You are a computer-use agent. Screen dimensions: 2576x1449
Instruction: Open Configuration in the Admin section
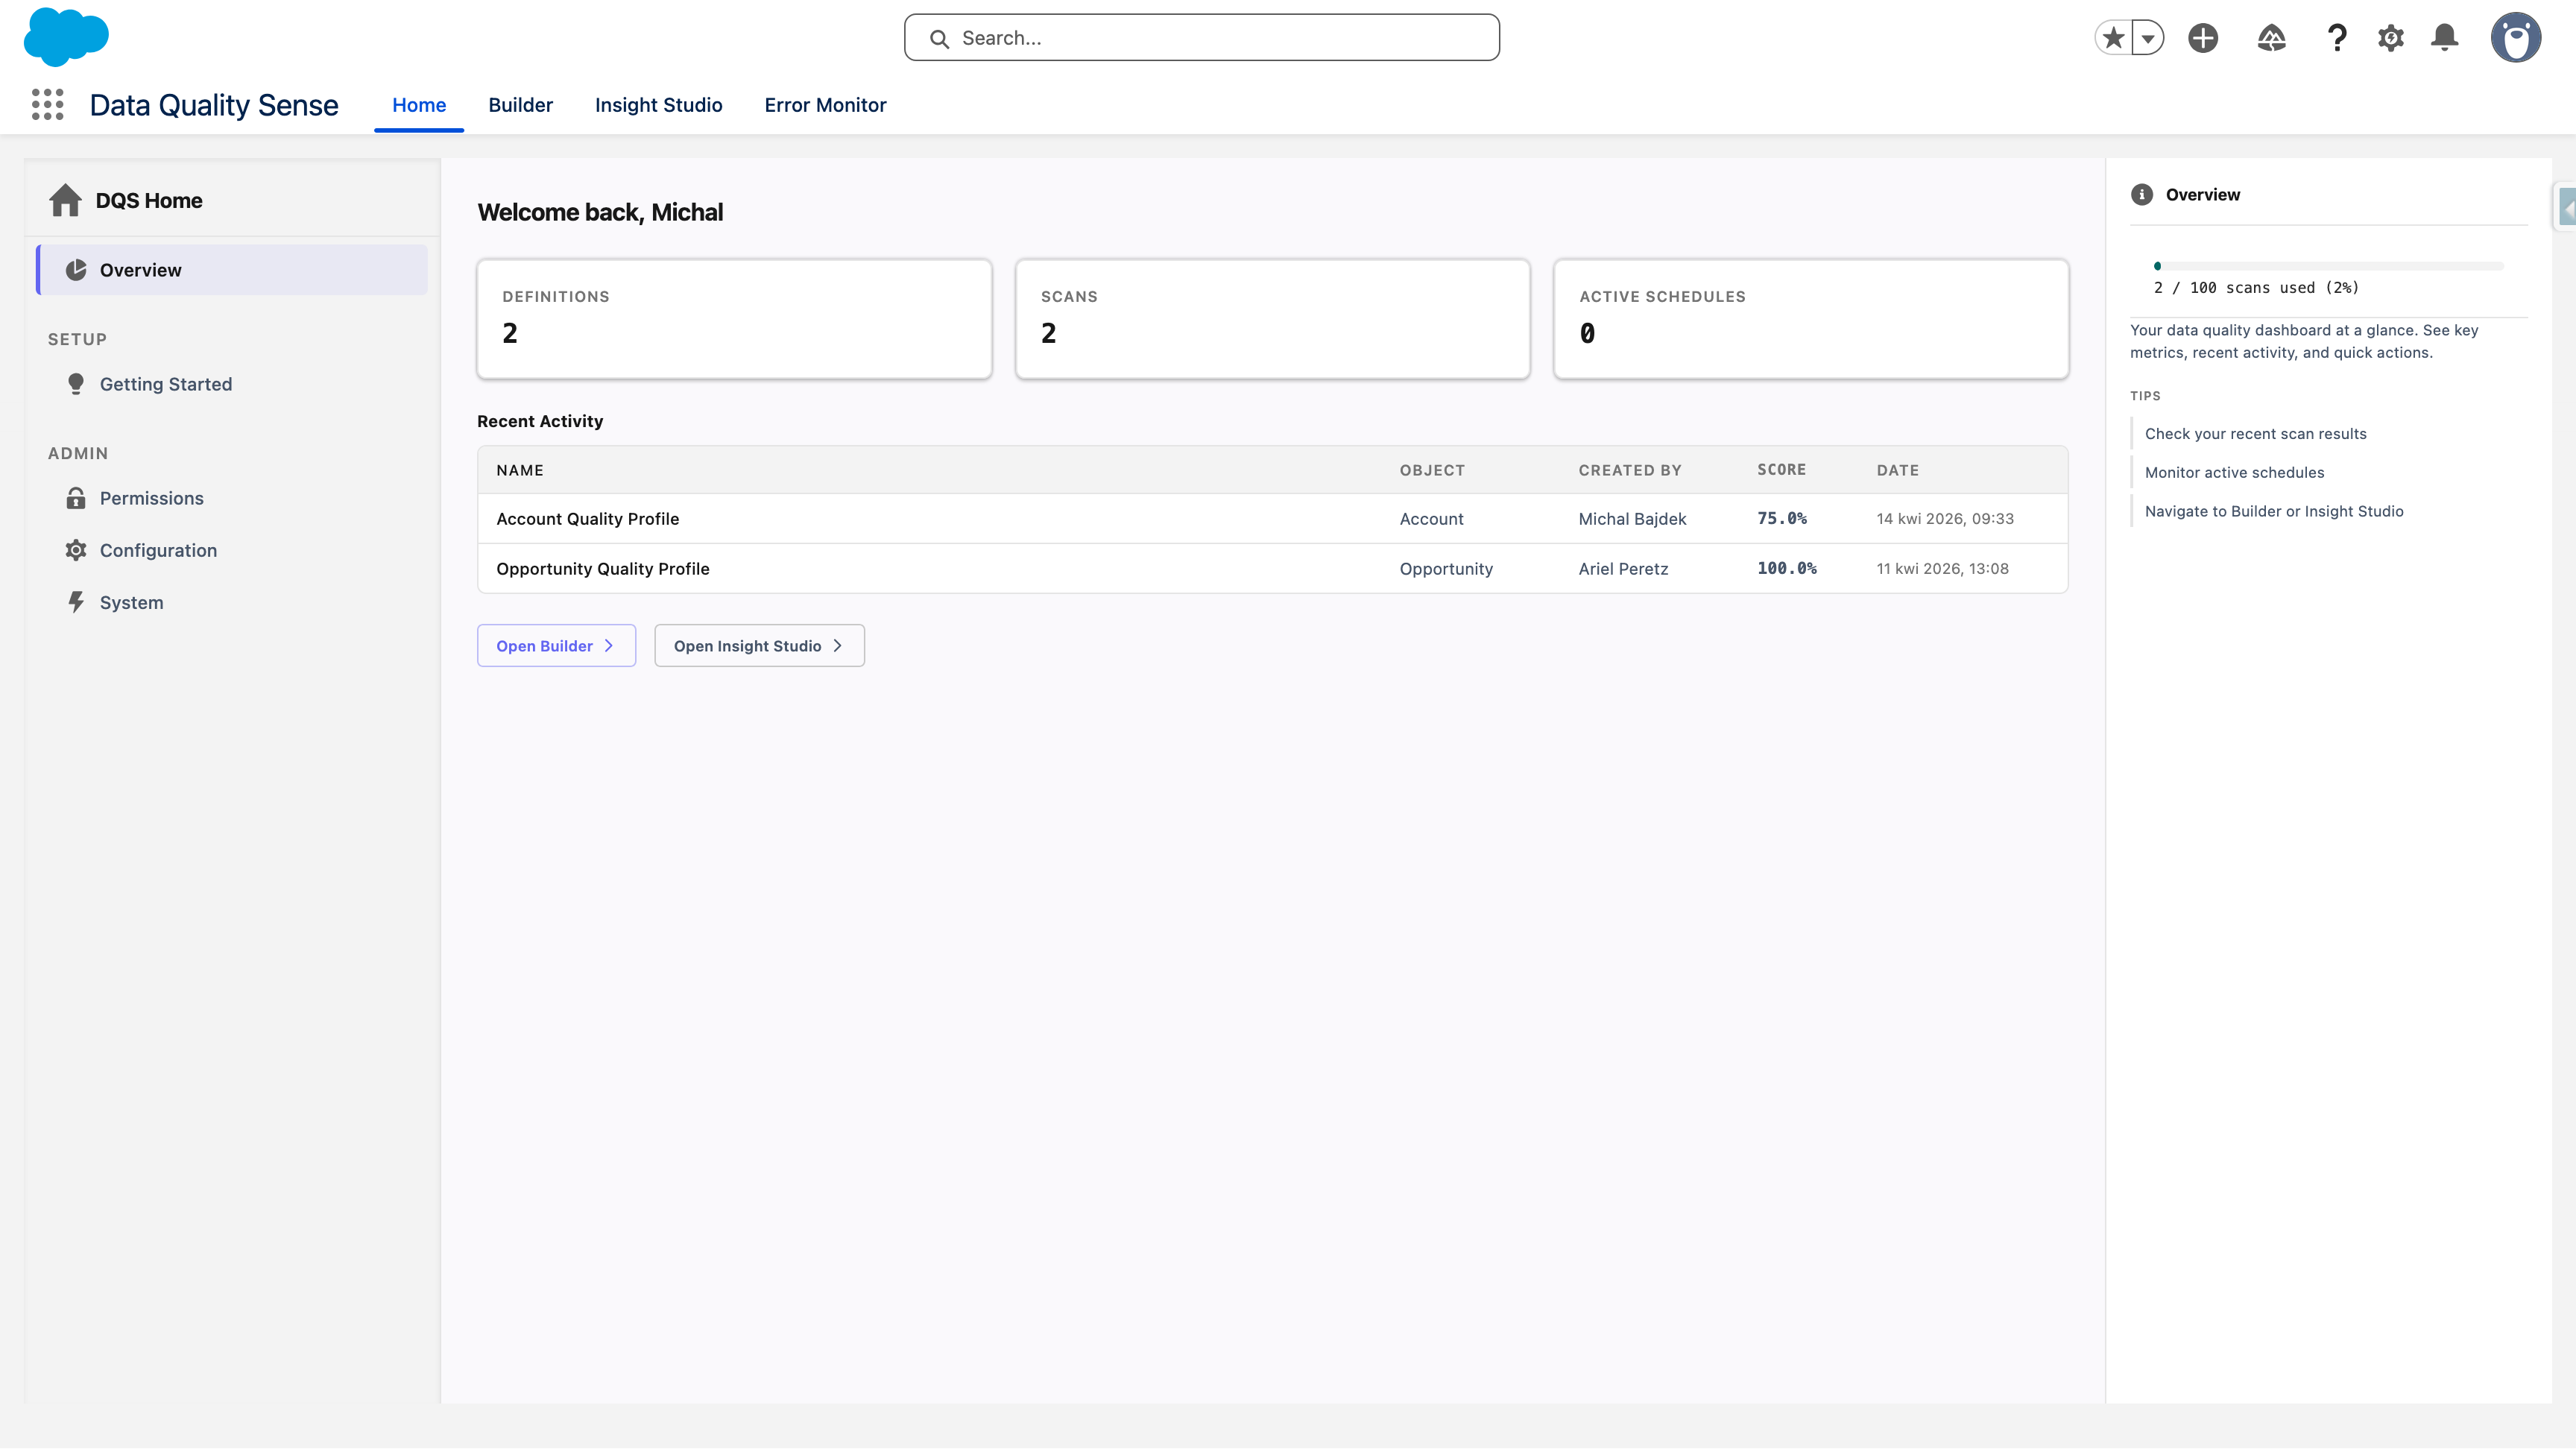158,550
